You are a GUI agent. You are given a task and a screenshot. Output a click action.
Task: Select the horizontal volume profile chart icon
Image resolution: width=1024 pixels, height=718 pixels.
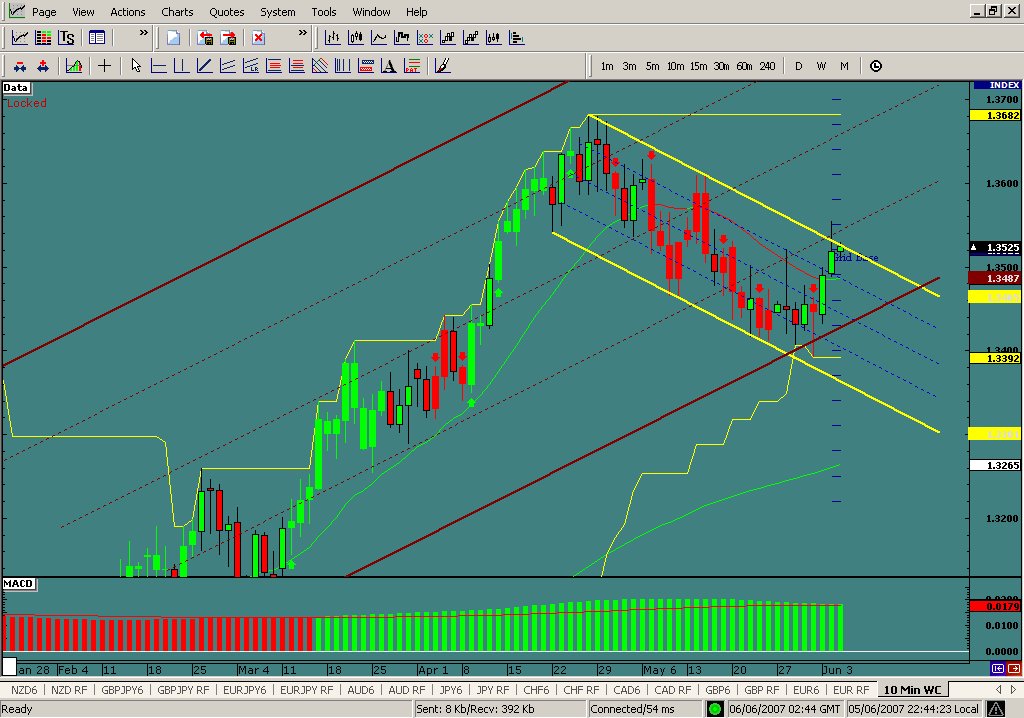(x=517, y=38)
